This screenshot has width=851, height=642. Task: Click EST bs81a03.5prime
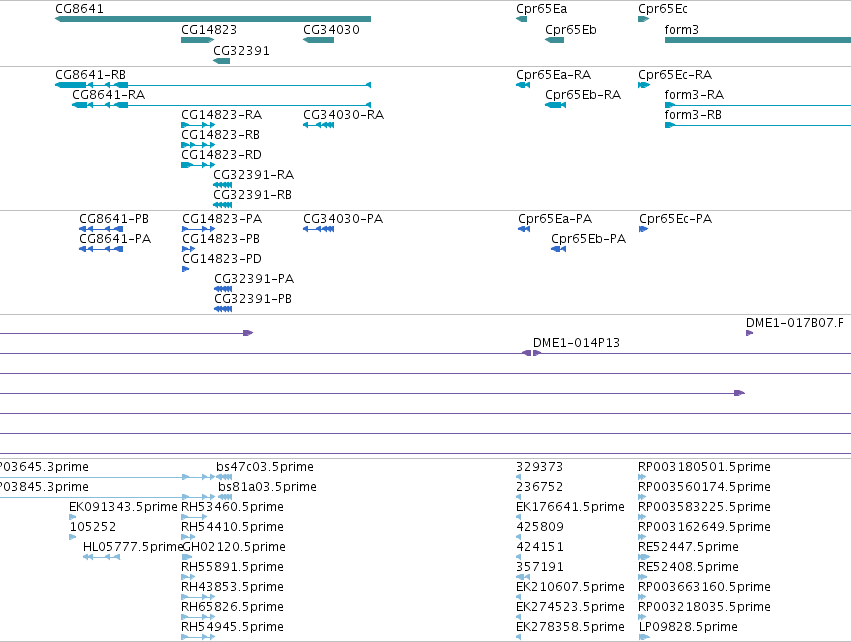click(225, 497)
